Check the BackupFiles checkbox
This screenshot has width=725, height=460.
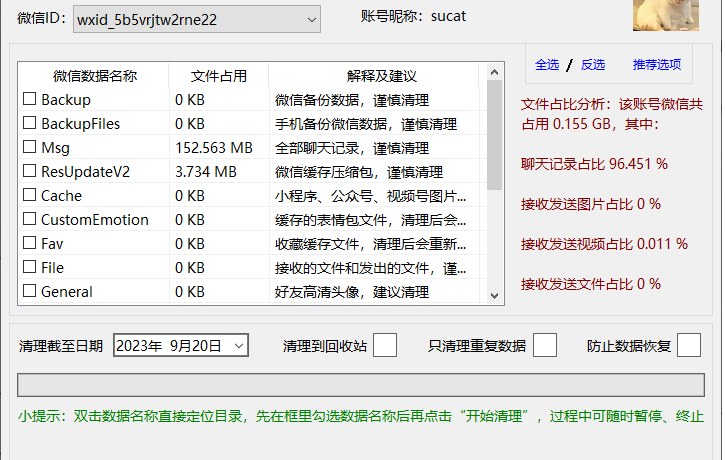[30, 123]
